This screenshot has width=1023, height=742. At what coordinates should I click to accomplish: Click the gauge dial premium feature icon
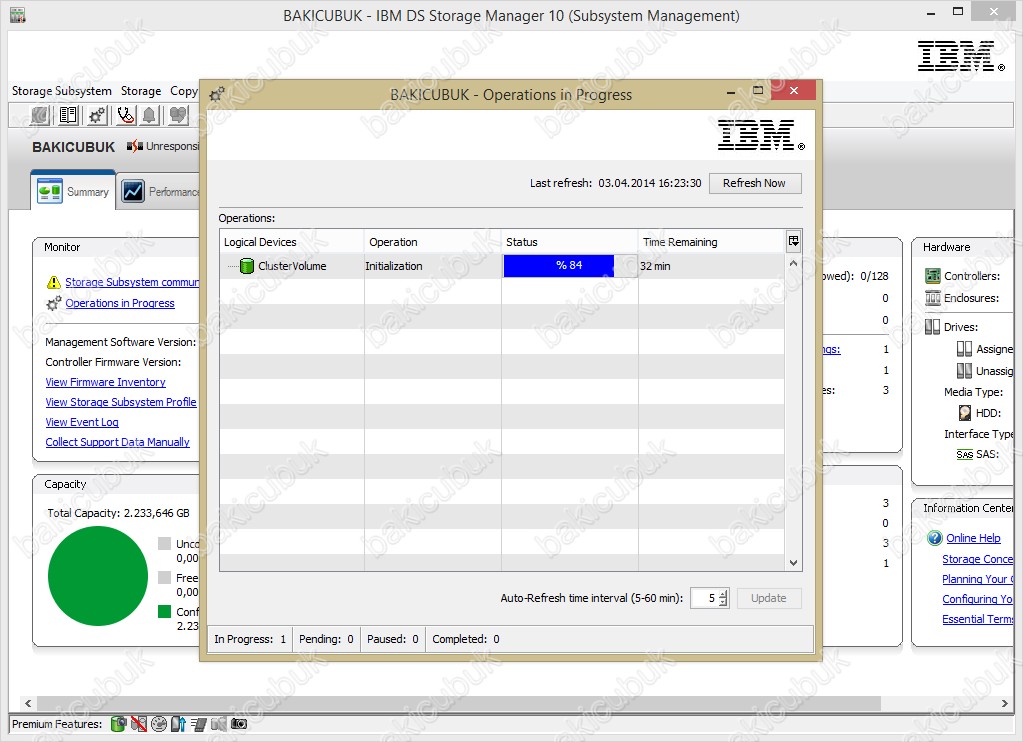159,724
